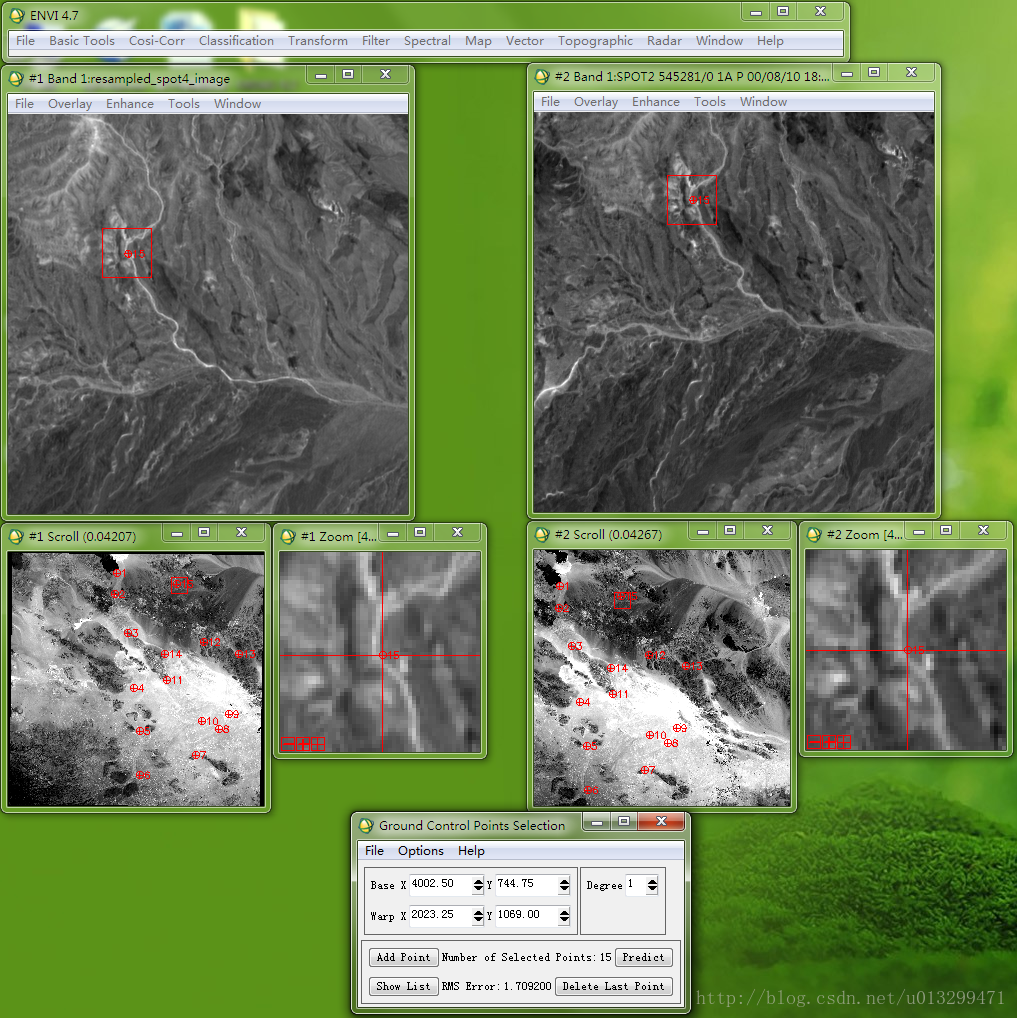Image resolution: width=1017 pixels, height=1018 pixels.
Task: Click zoom-in plus icon in #2 Zoom window
Action: click(829, 741)
